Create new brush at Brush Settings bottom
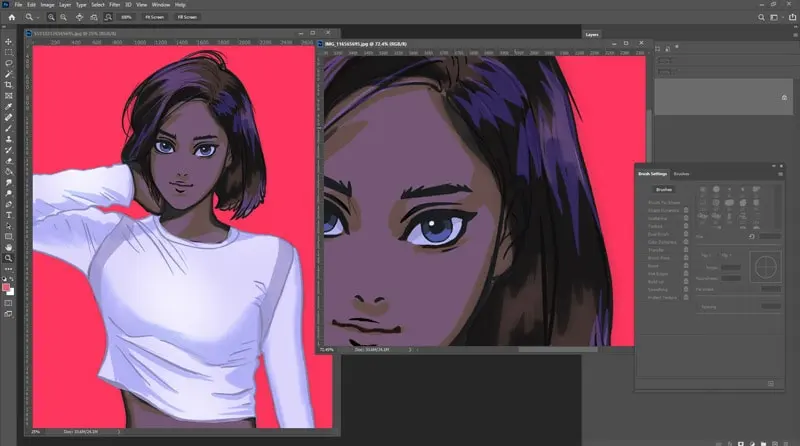 pyautogui.click(x=770, y=384)
